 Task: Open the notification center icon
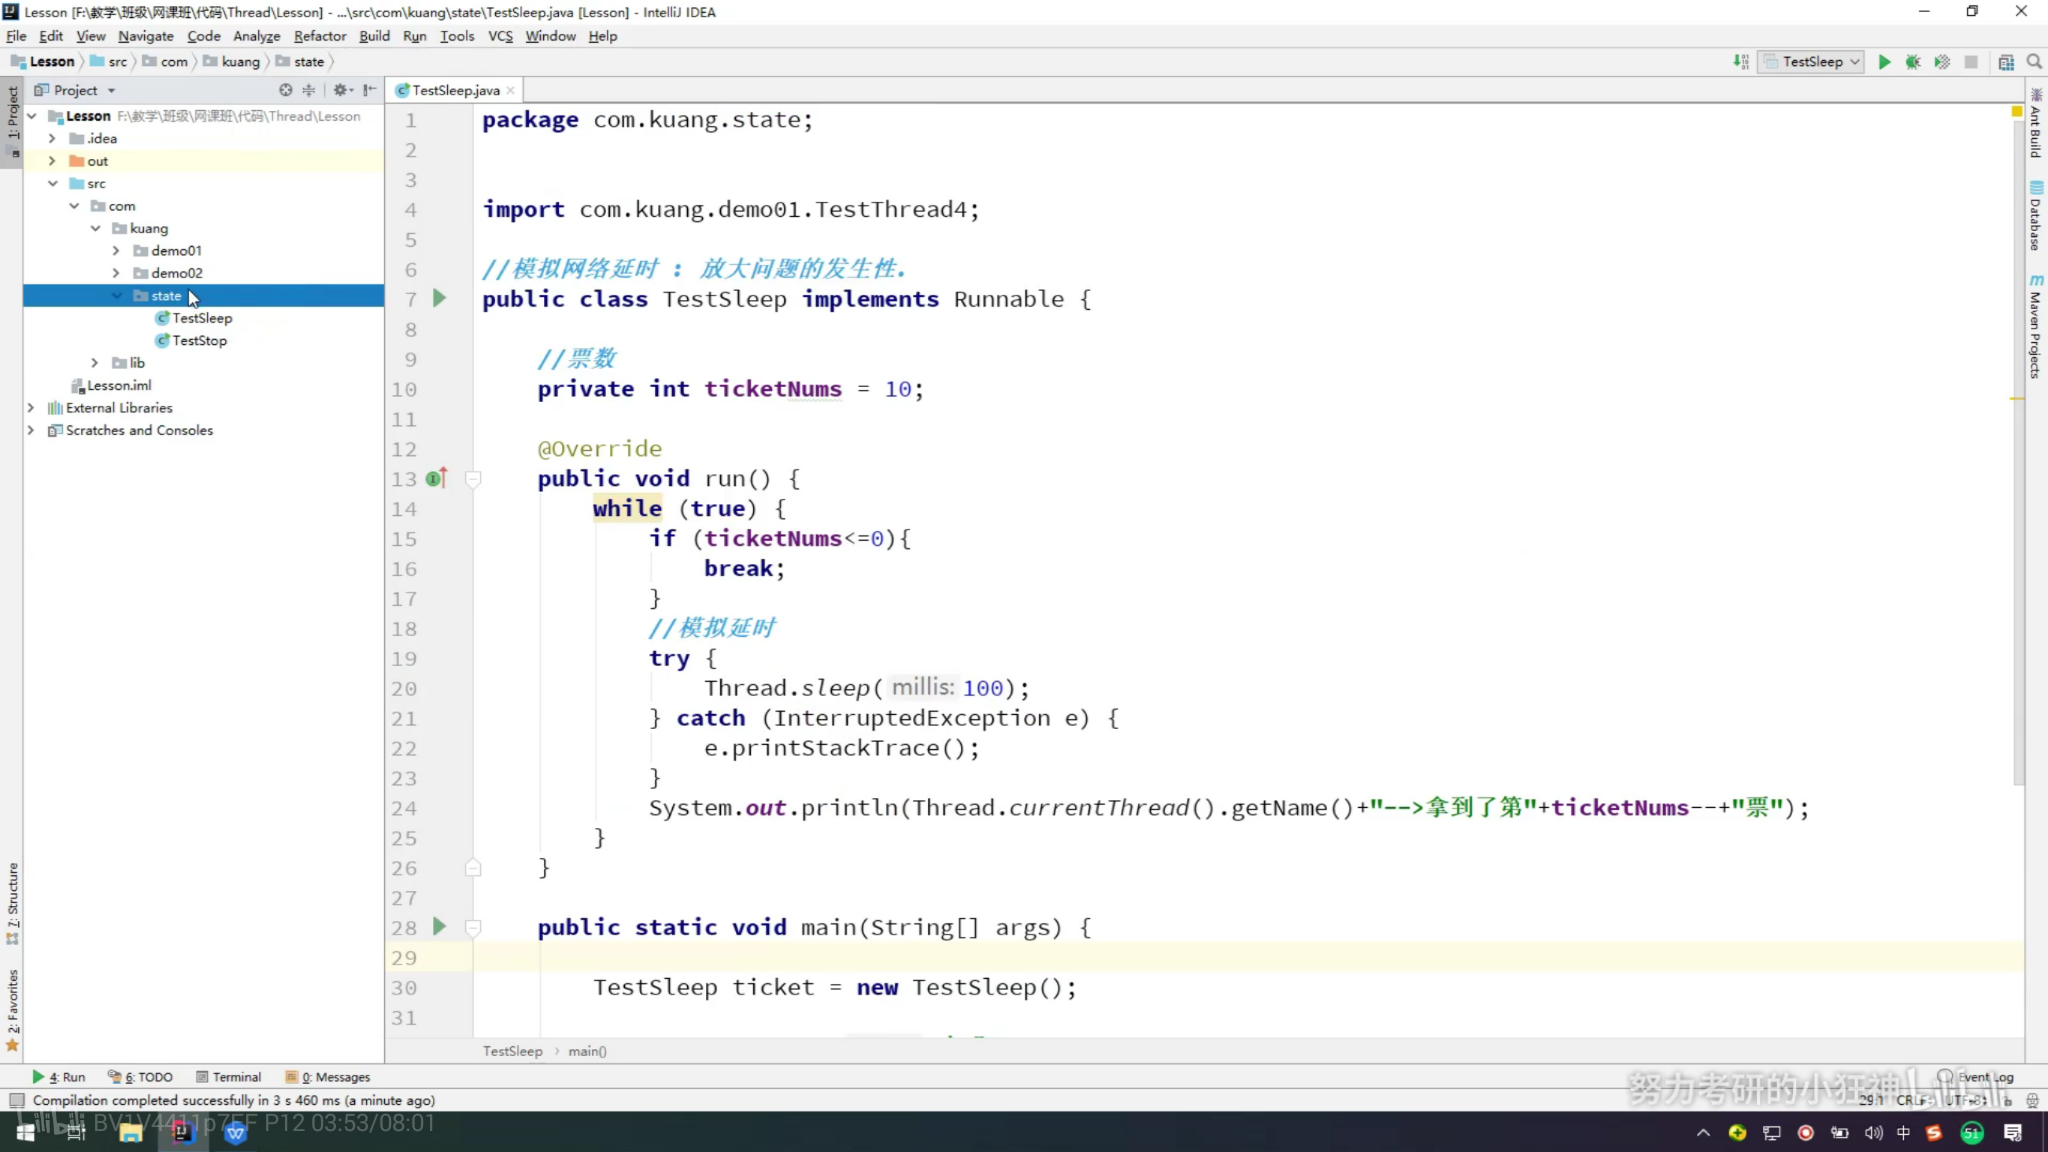2013,1132
